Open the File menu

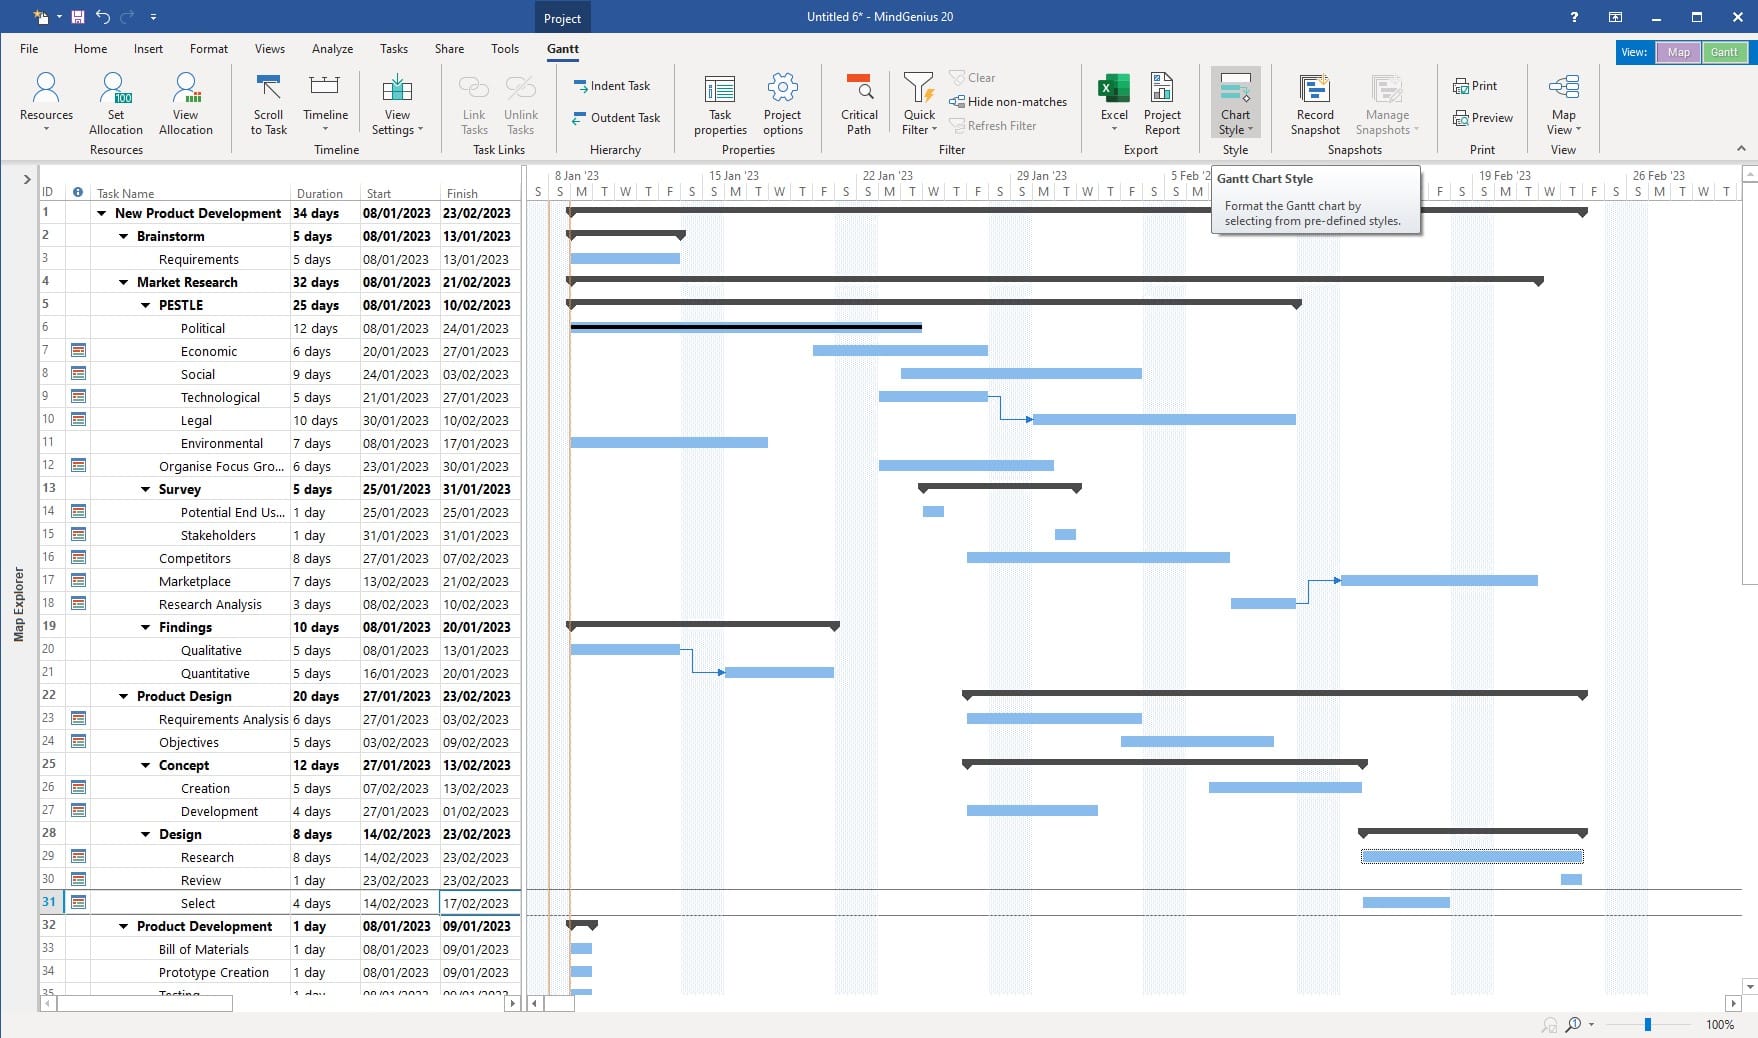[29, 49]
